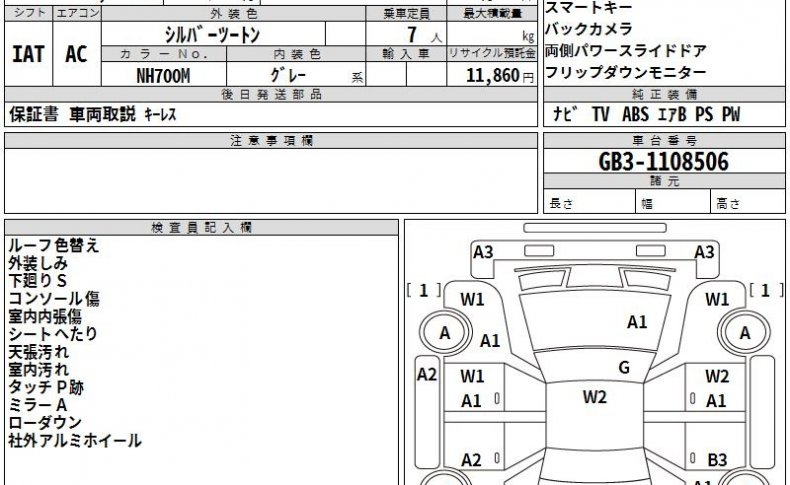Select the 'W2' roof mark on the diagram

point(595,397)
